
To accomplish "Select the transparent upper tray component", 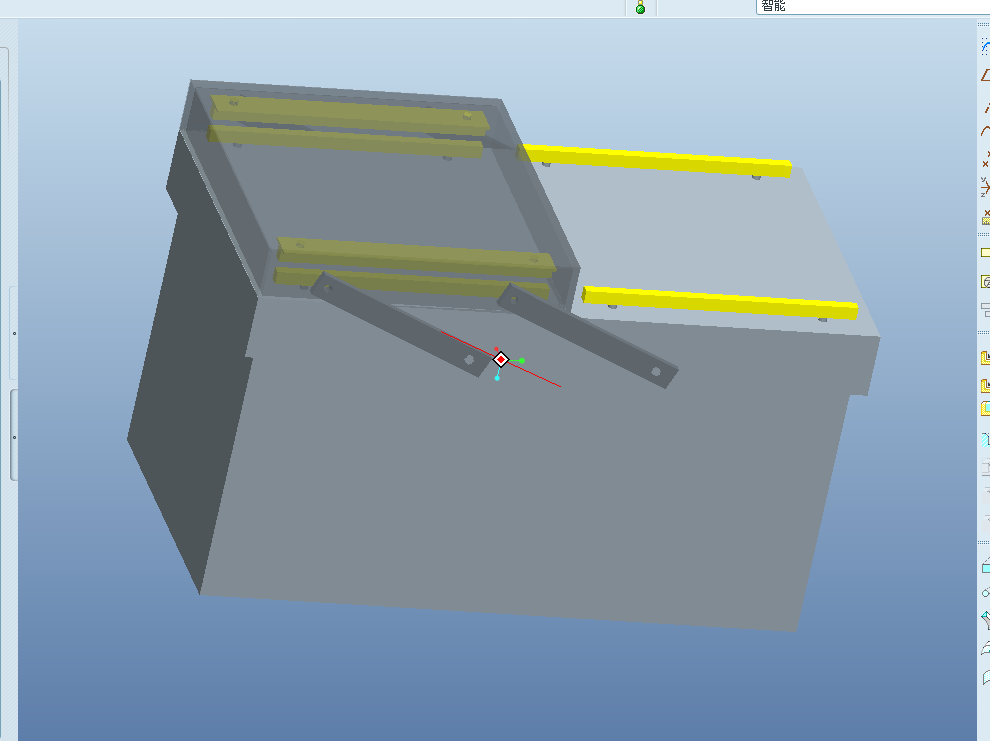I will (x=379, y=196).
